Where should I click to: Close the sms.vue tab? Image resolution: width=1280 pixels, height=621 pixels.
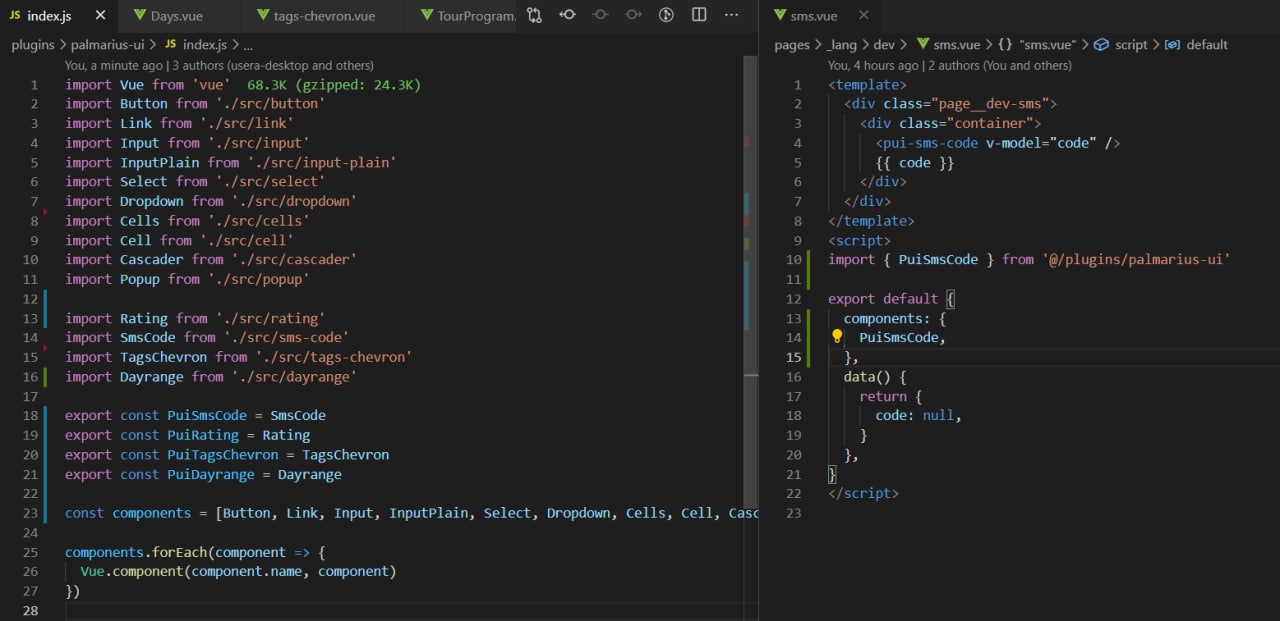(863, 16)
